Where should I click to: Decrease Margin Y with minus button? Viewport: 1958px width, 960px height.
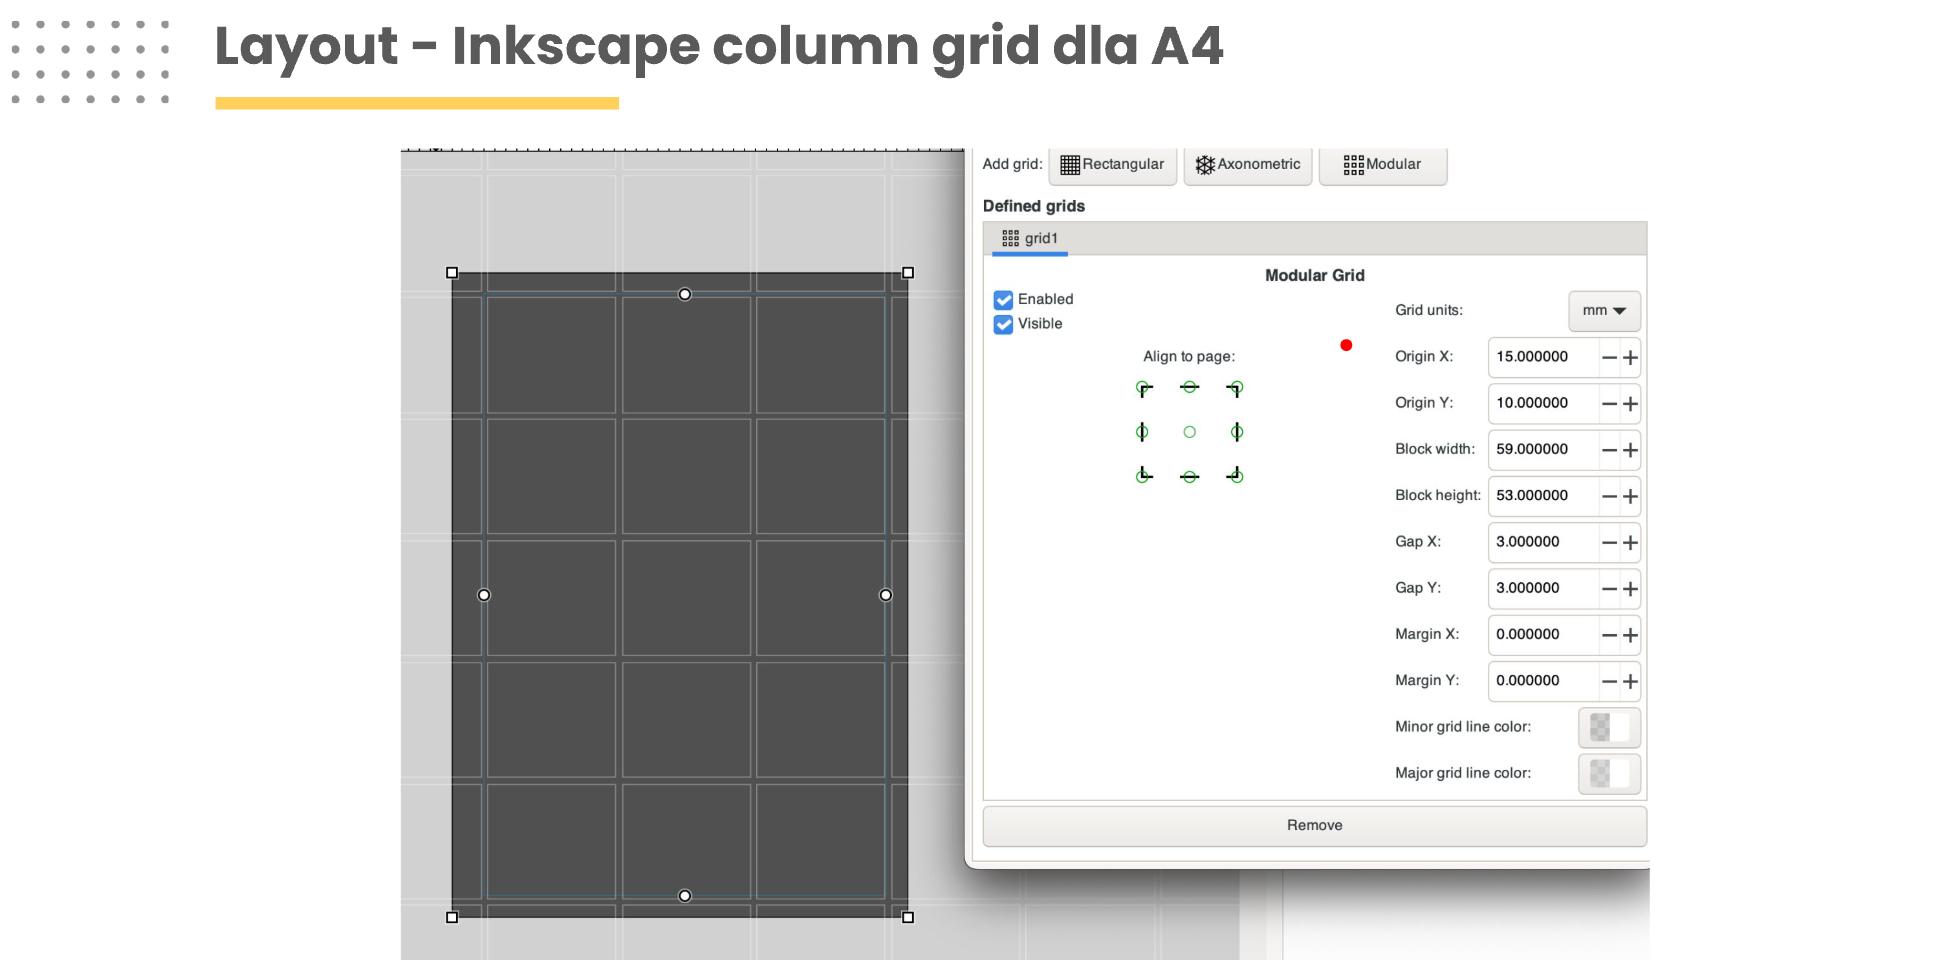tap(1609, 682)
